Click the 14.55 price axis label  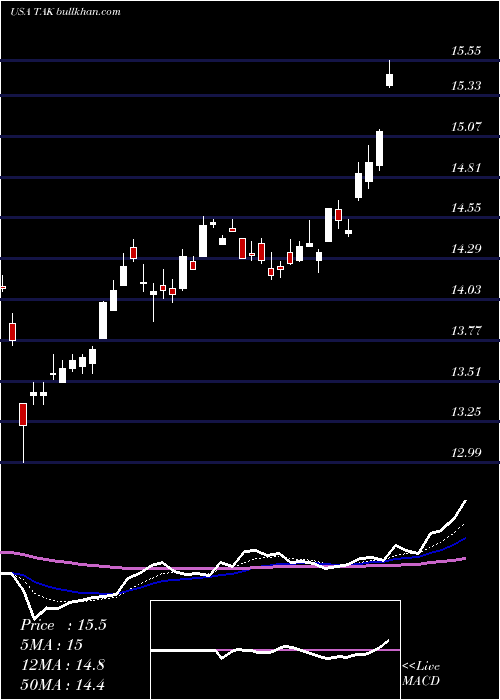[466, 208]
